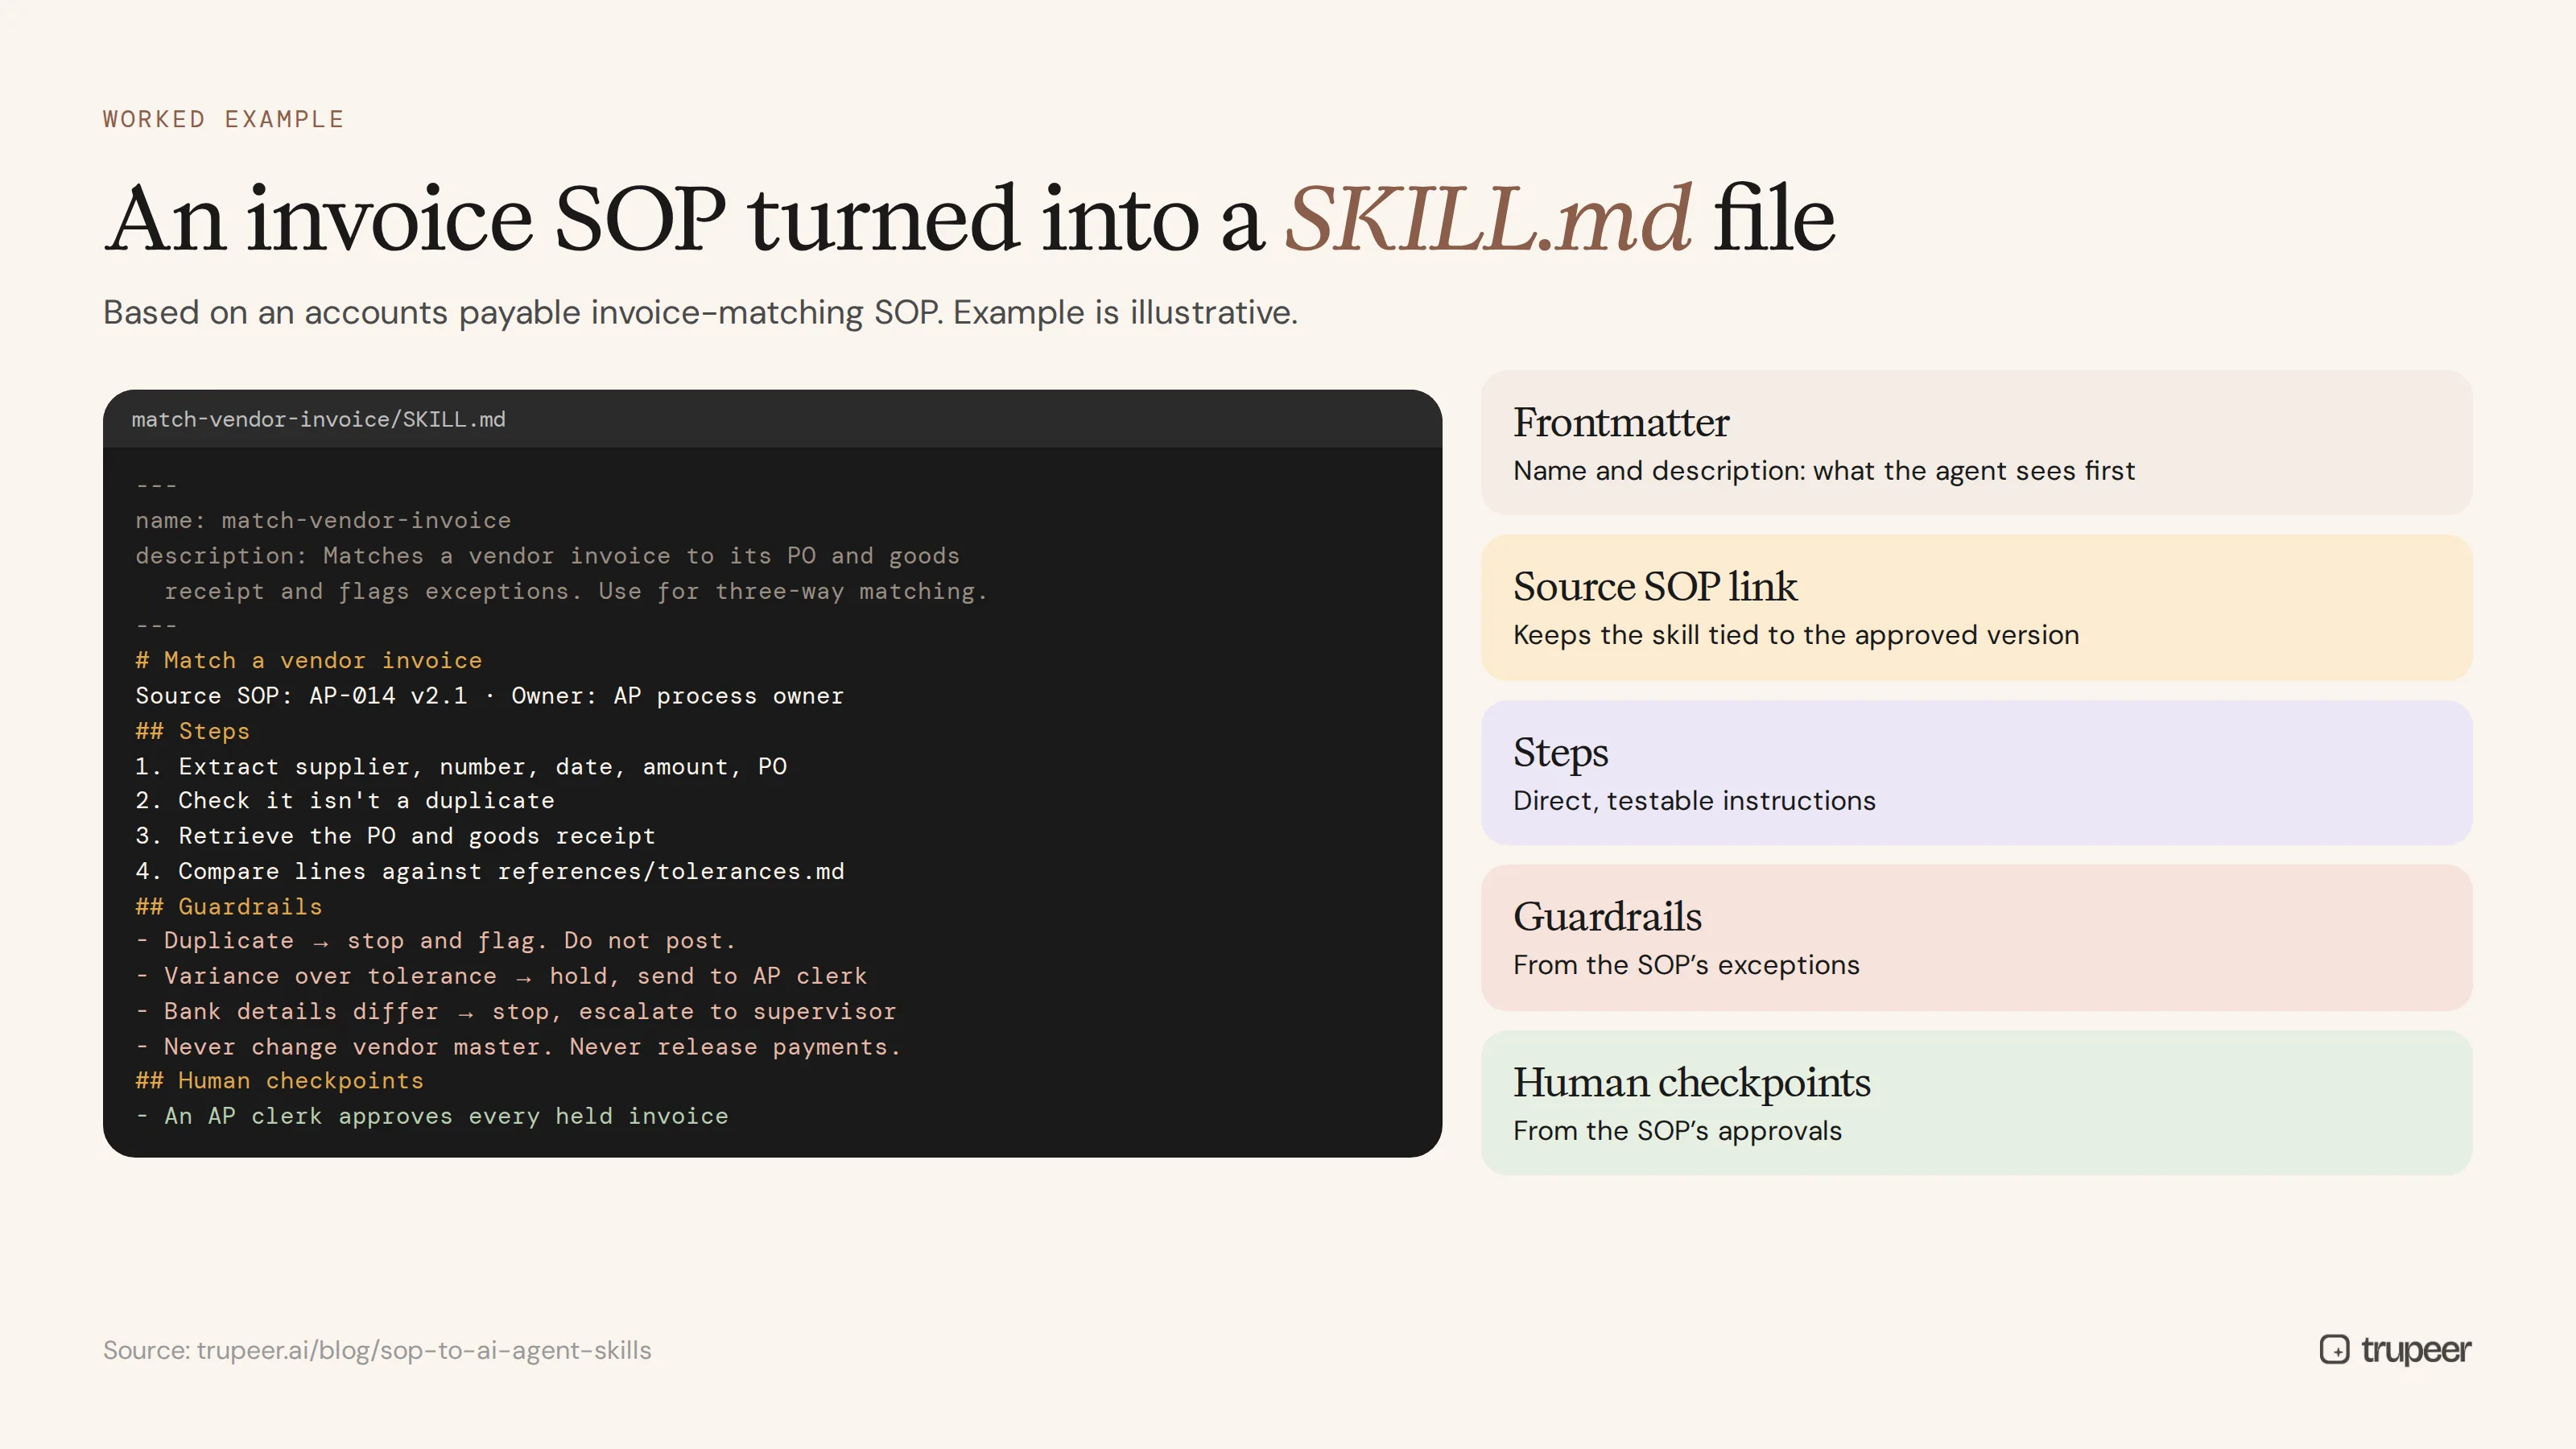Click the '# Match a vendor invoice' heading

(308, 660)
